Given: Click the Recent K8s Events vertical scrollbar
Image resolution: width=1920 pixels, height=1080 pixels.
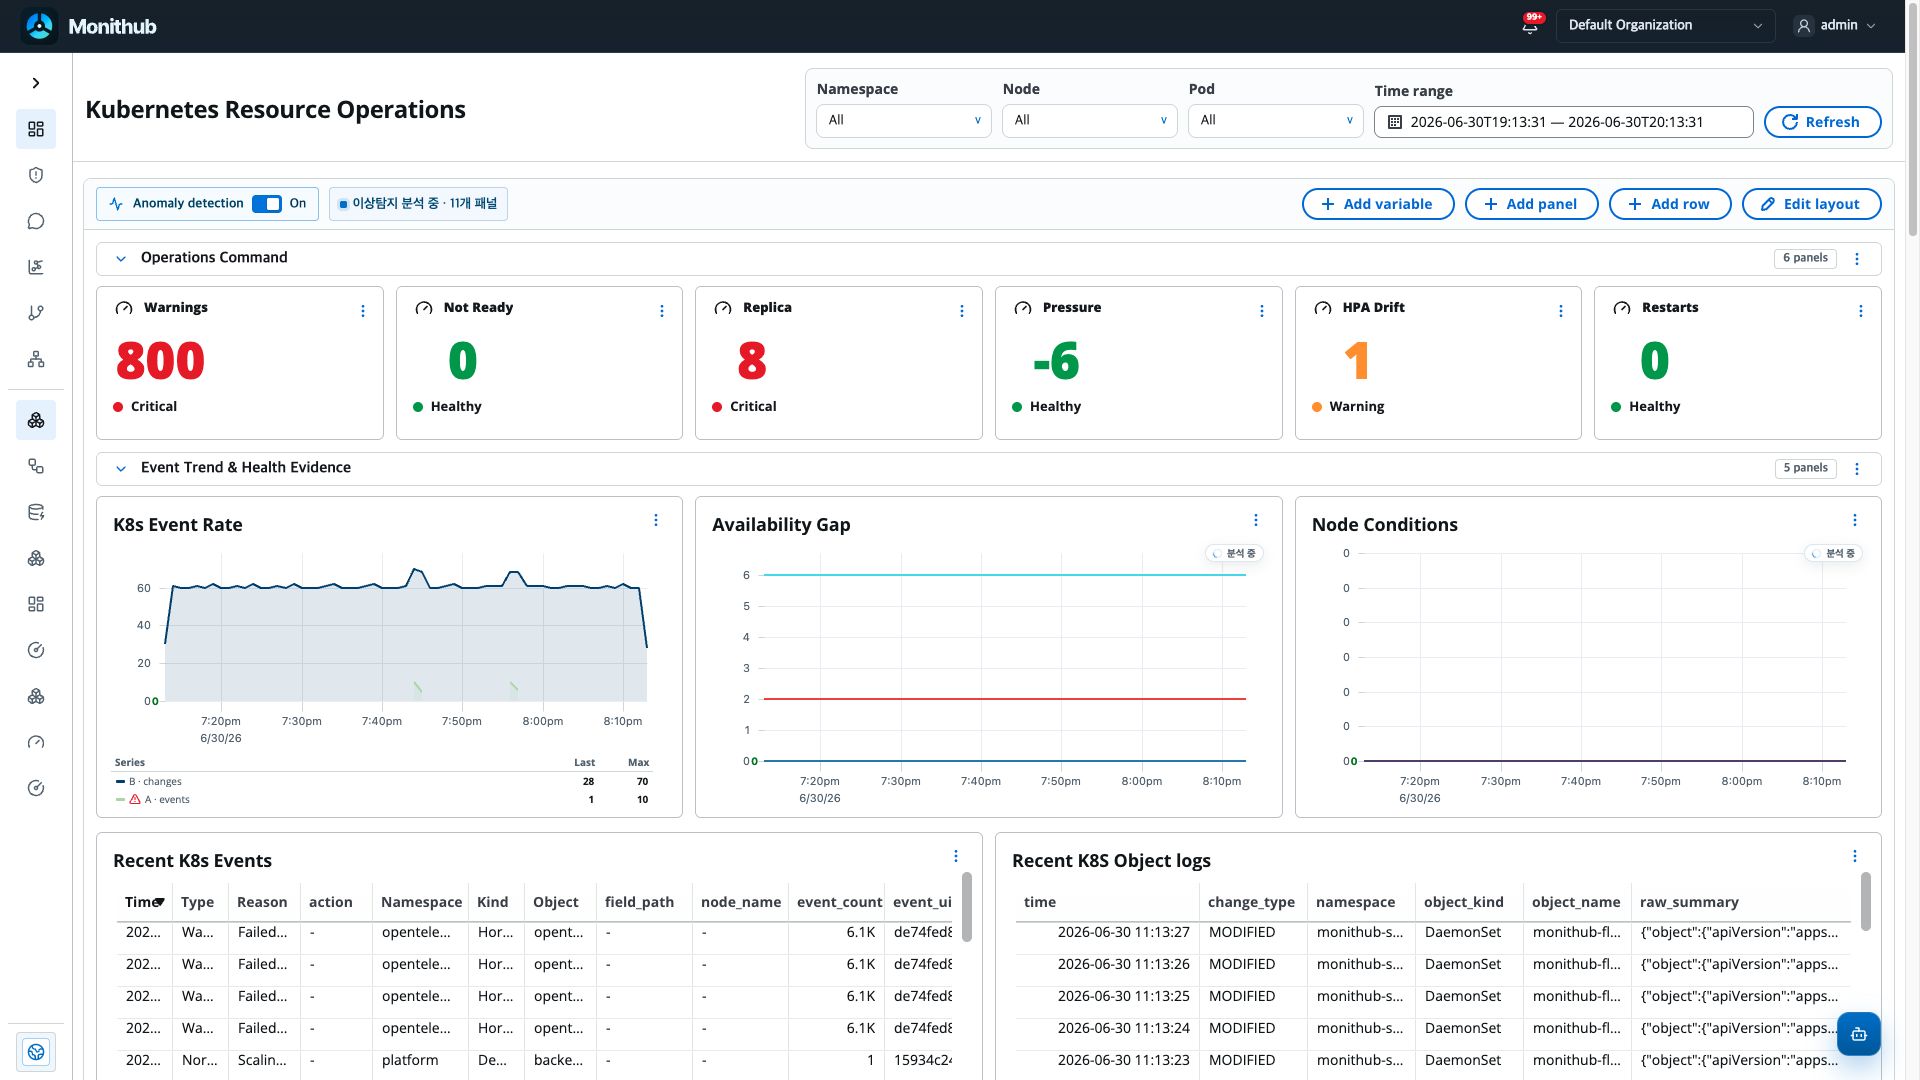Looking at the screenshot, I should click(x=967, y=907).
